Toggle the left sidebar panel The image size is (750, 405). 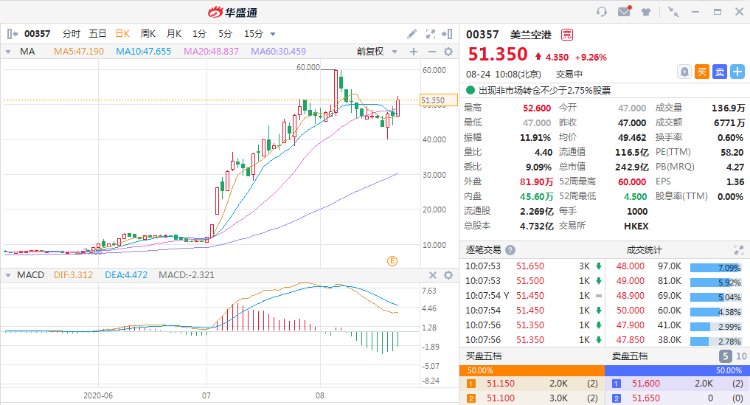click(11, 33)
